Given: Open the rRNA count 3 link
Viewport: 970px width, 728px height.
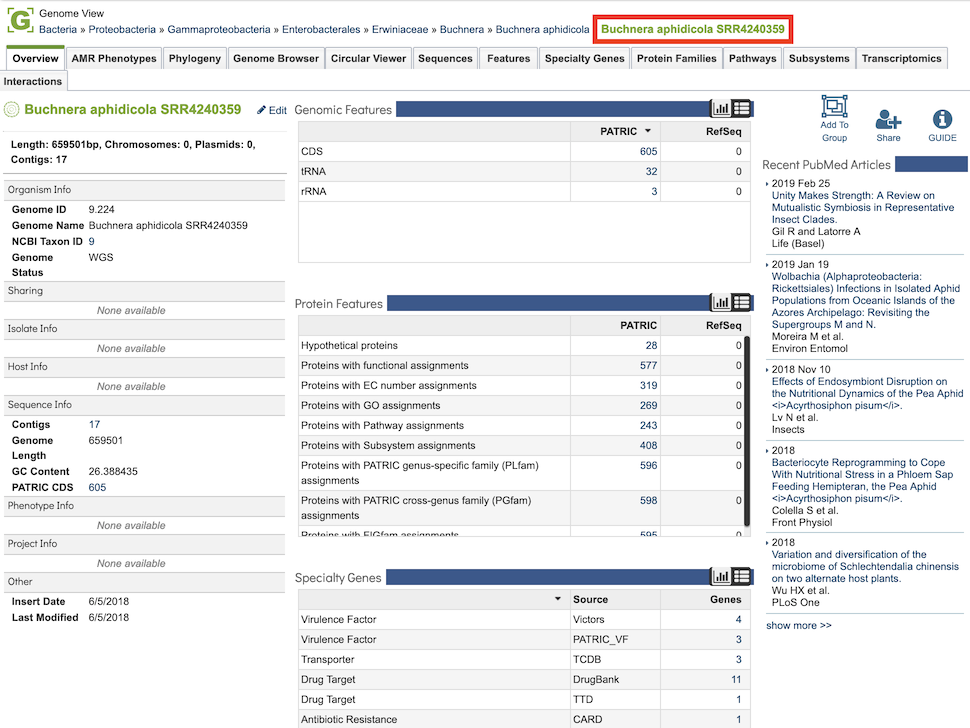Looking at the screenshot, I should click(x=654, y=191).
